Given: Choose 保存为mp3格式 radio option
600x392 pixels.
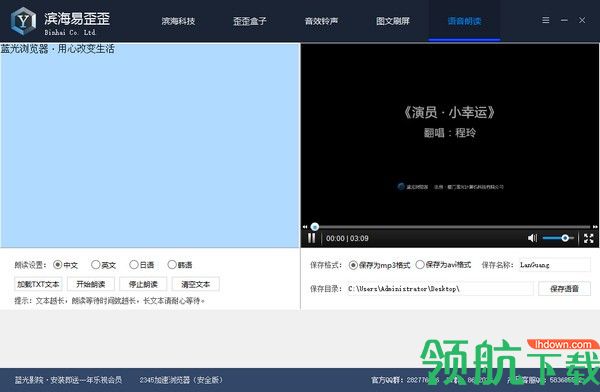Looking at the screenshot, I should (x=353, y=265).
